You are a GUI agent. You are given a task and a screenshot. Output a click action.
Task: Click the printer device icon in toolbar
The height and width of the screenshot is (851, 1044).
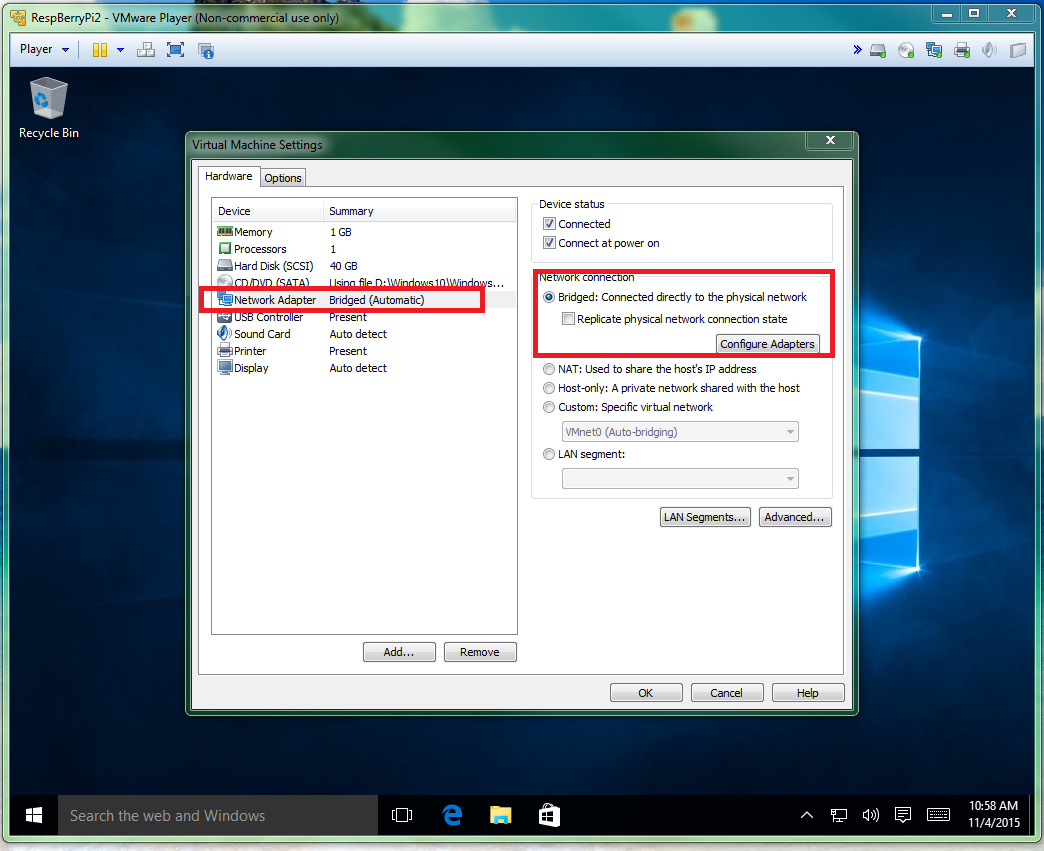point(962,51)
